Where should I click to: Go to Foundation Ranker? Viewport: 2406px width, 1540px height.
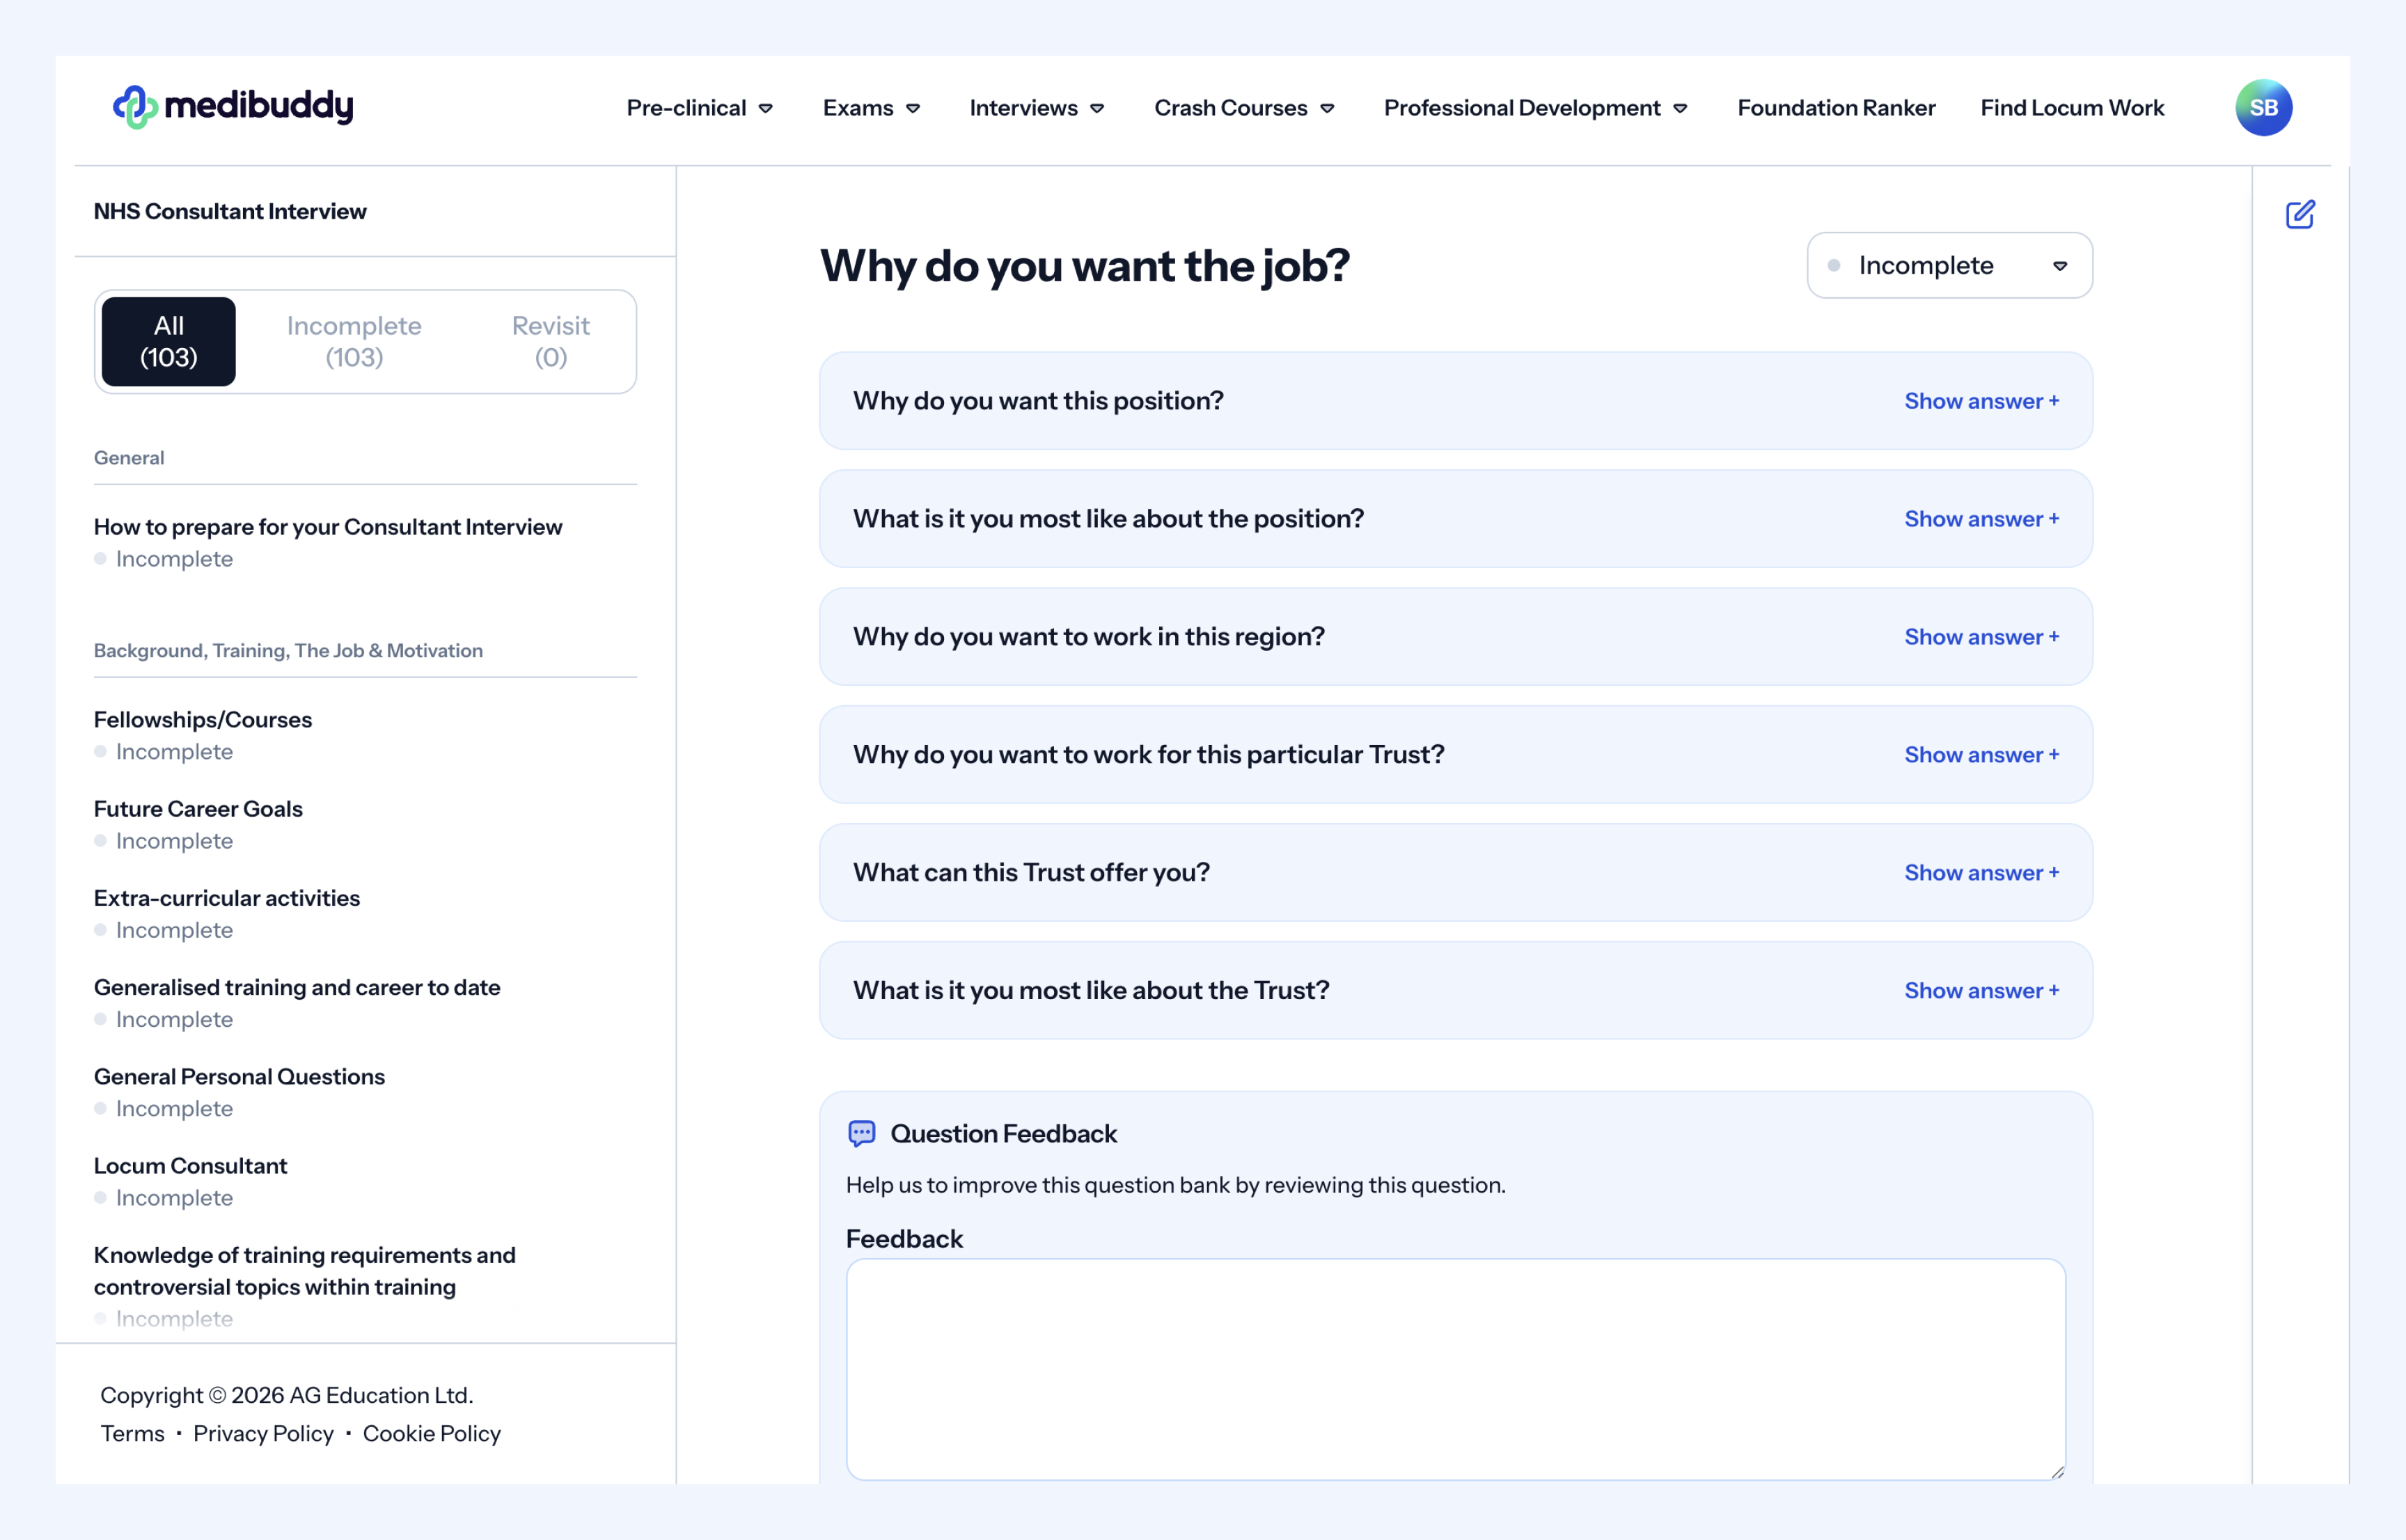pyautogui.click(x=1836, y=108)
